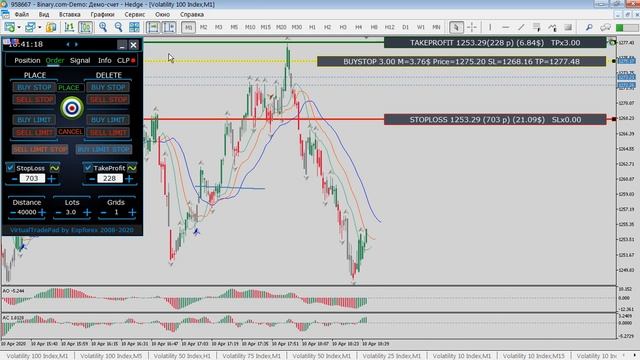
Task: Open the Вид menu
Action: pos(44,14)
